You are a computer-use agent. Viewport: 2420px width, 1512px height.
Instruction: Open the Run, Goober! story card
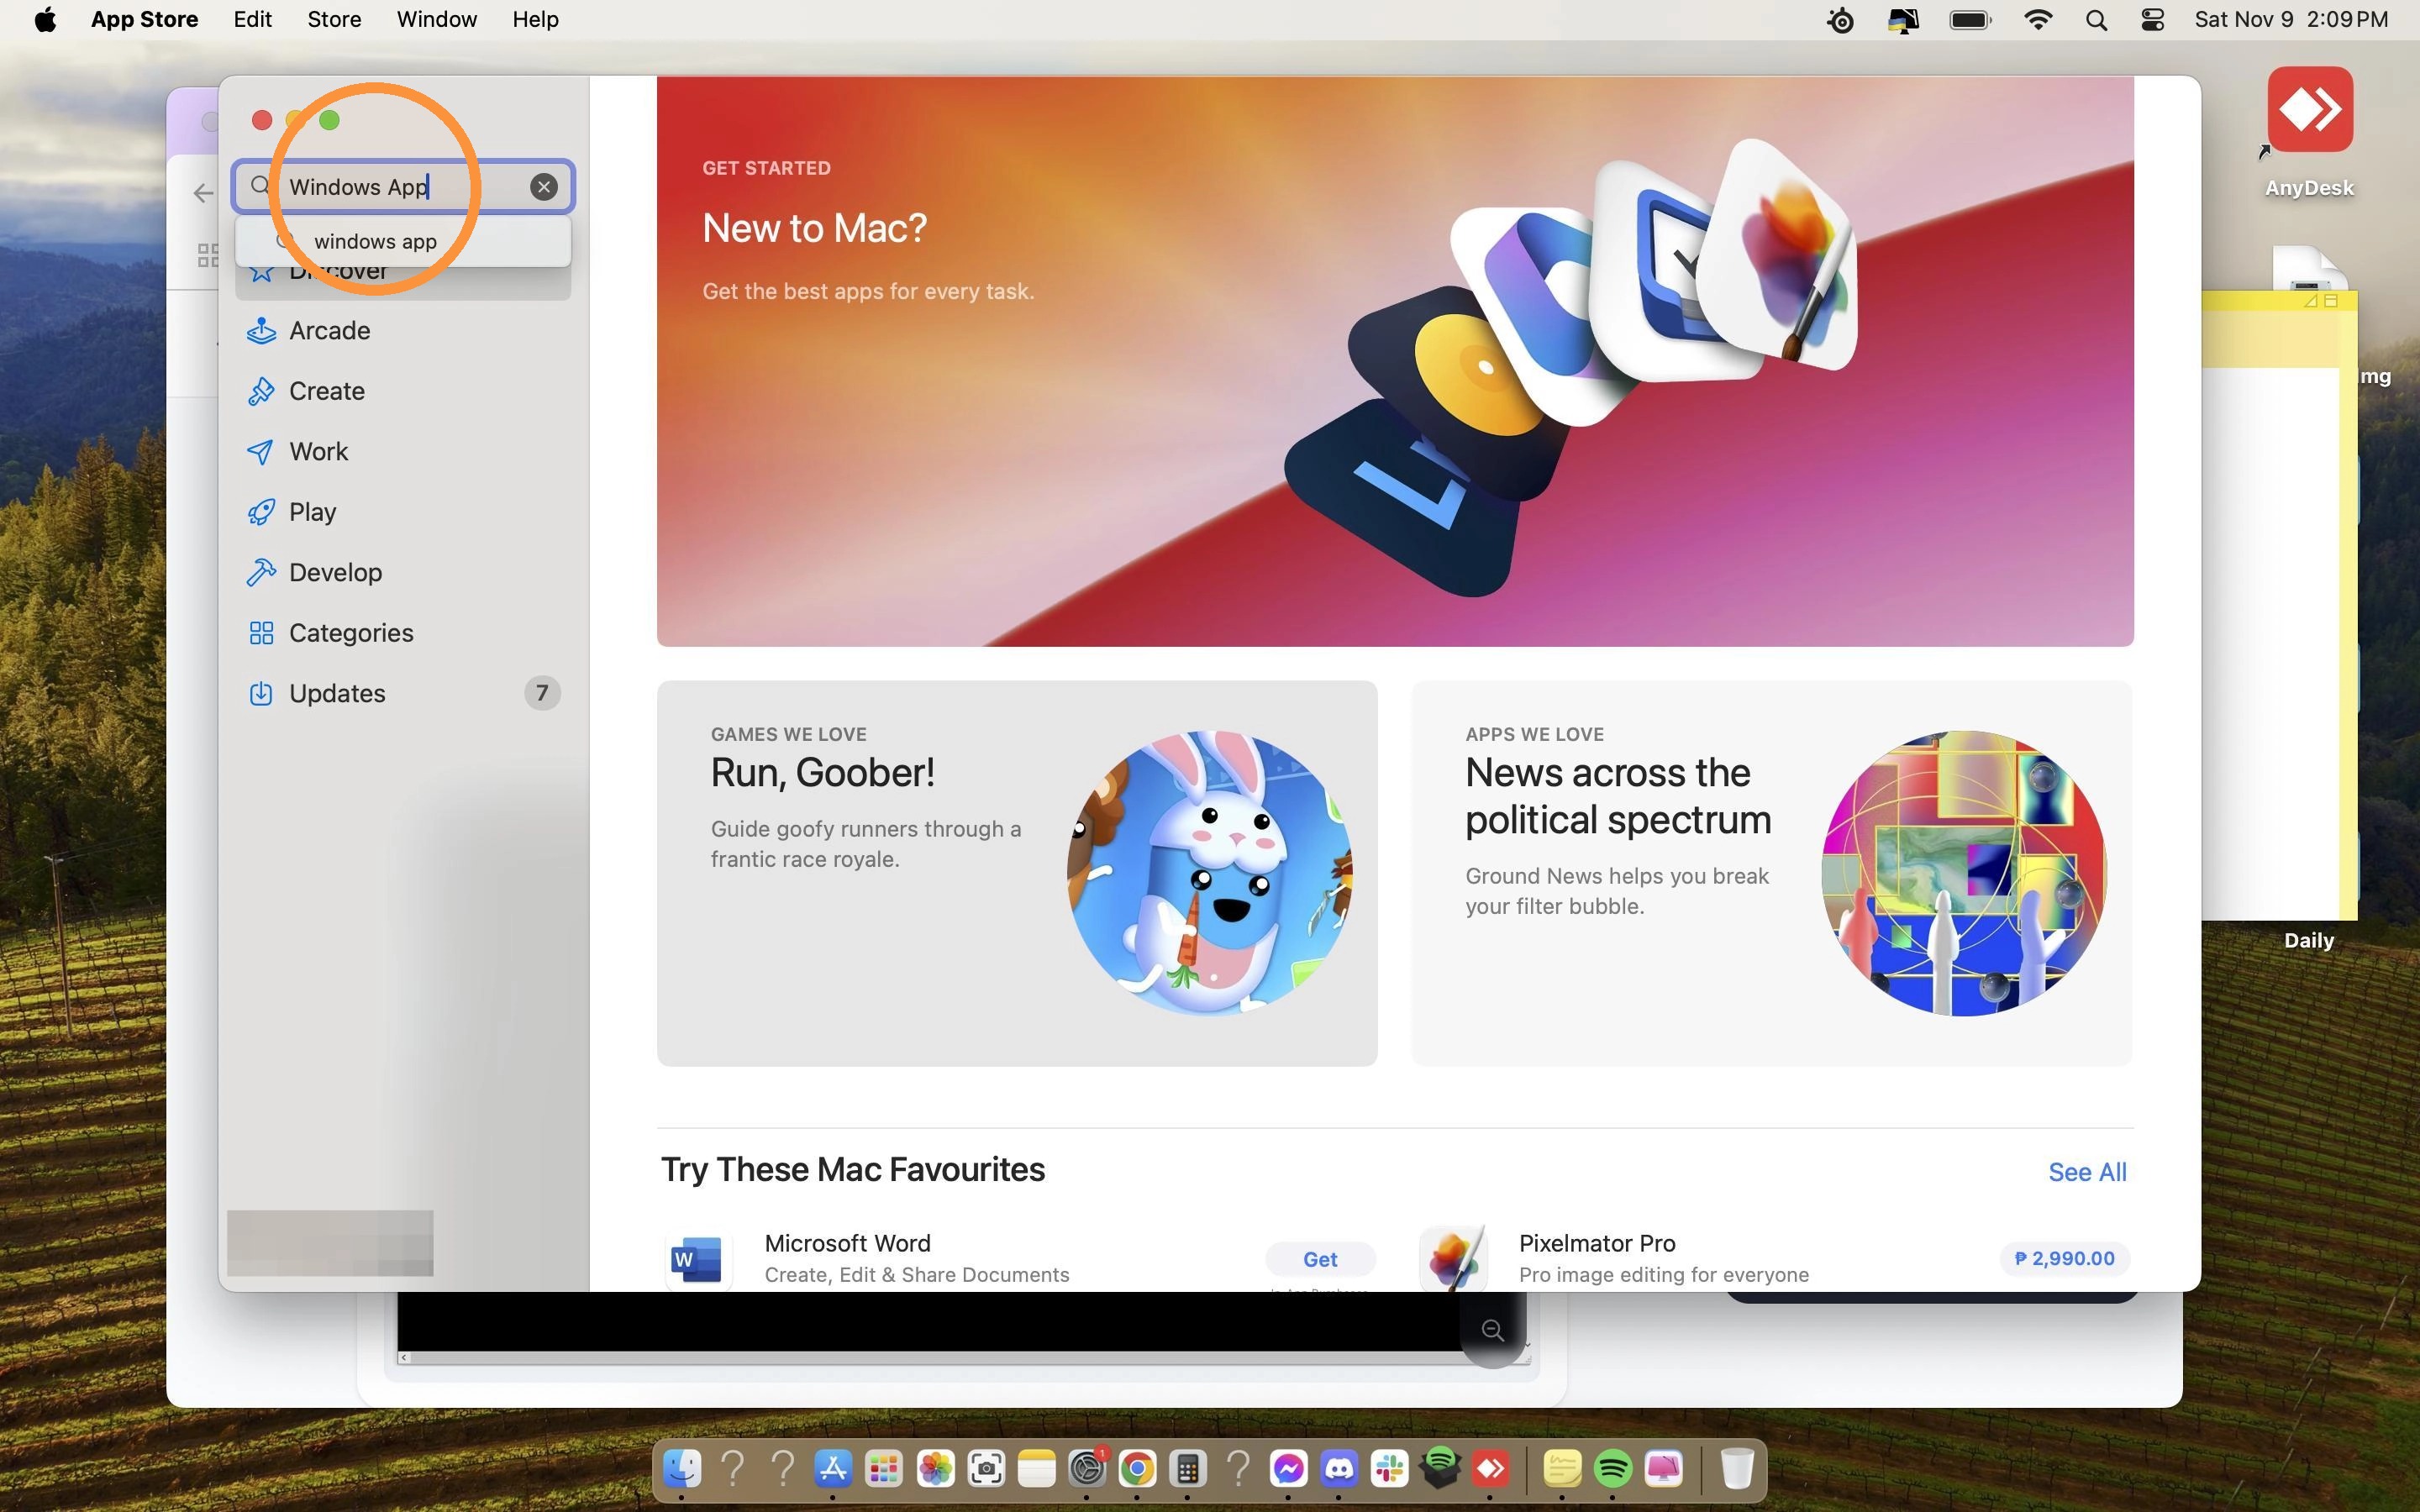(x=1017, y=873)
